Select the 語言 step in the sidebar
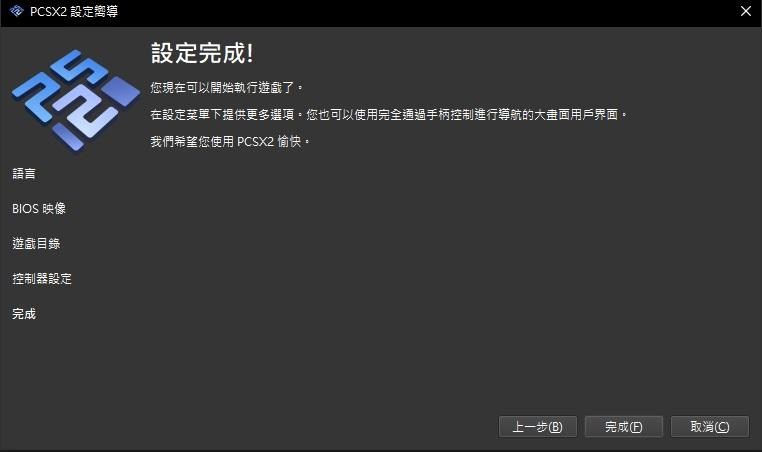762x452 pixels. point(24,174)
